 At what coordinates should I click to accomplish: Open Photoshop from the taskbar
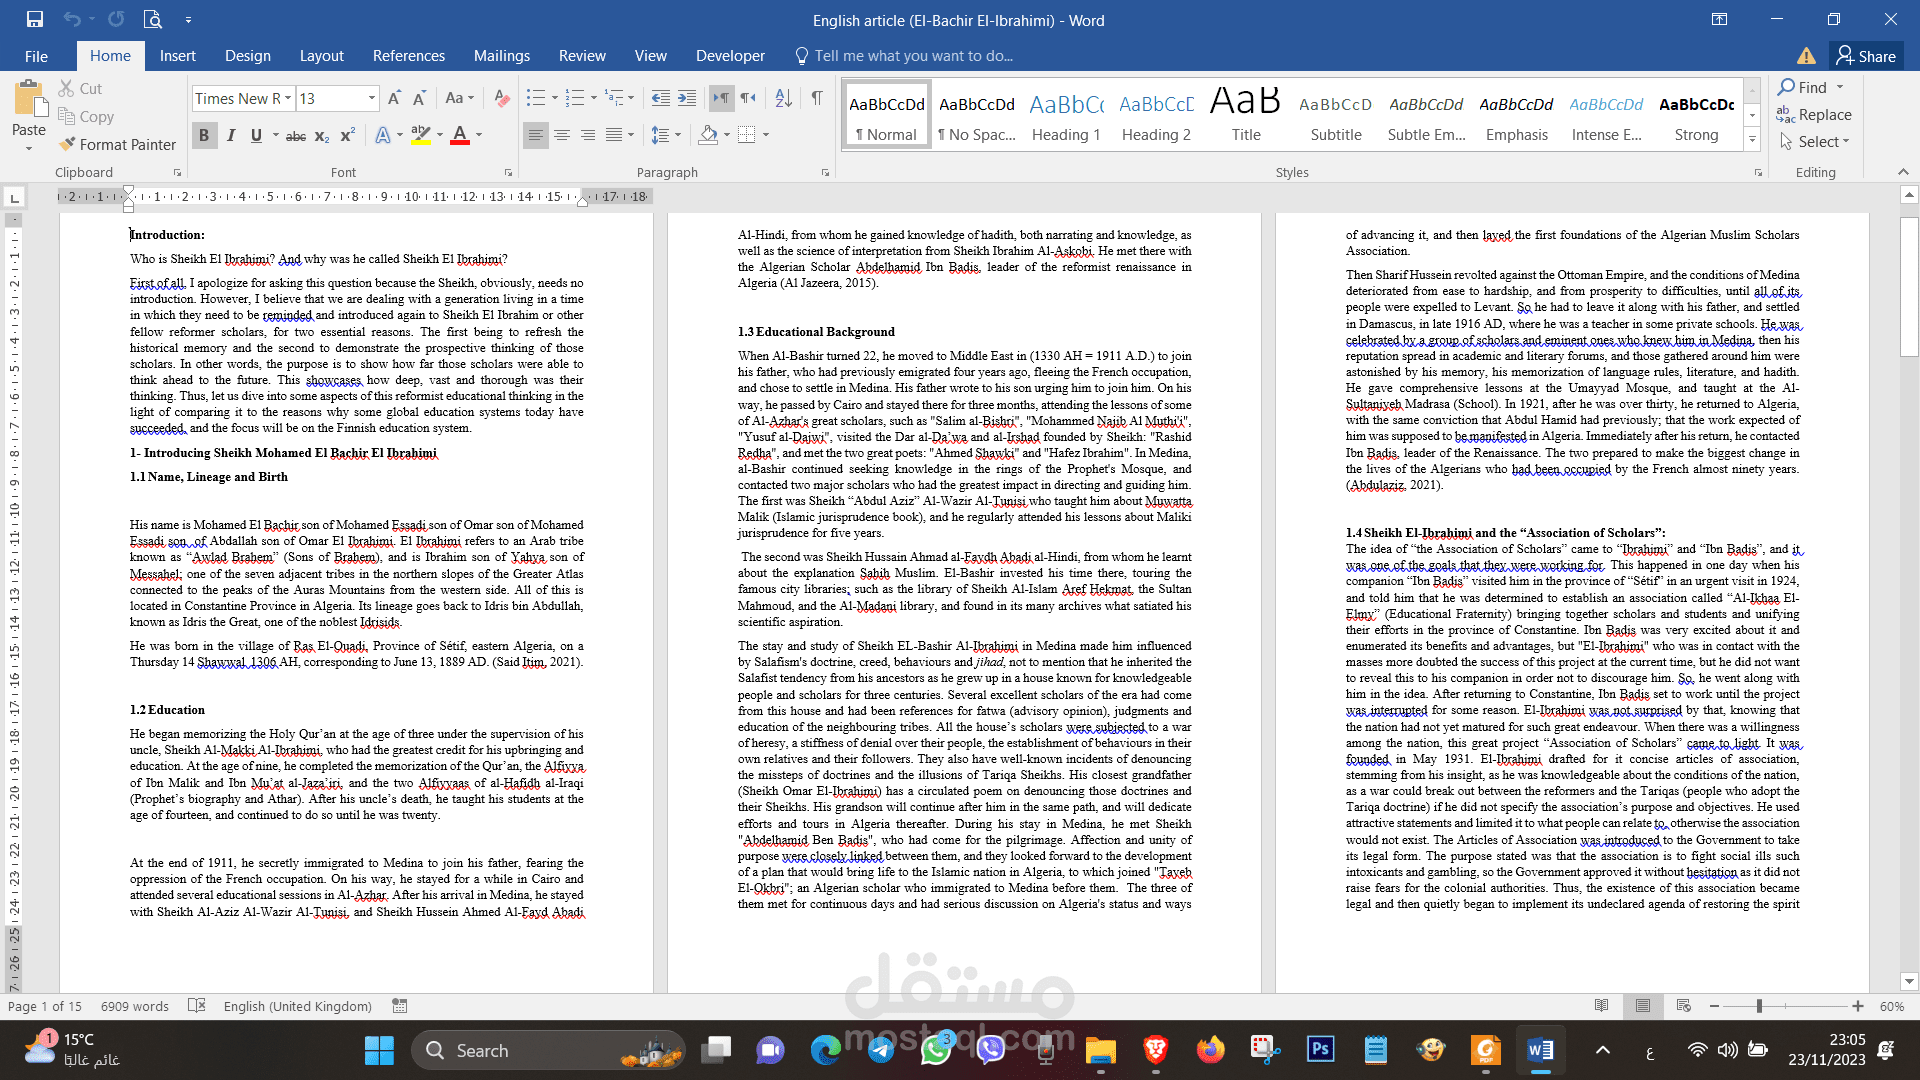coord(1320,1049)
